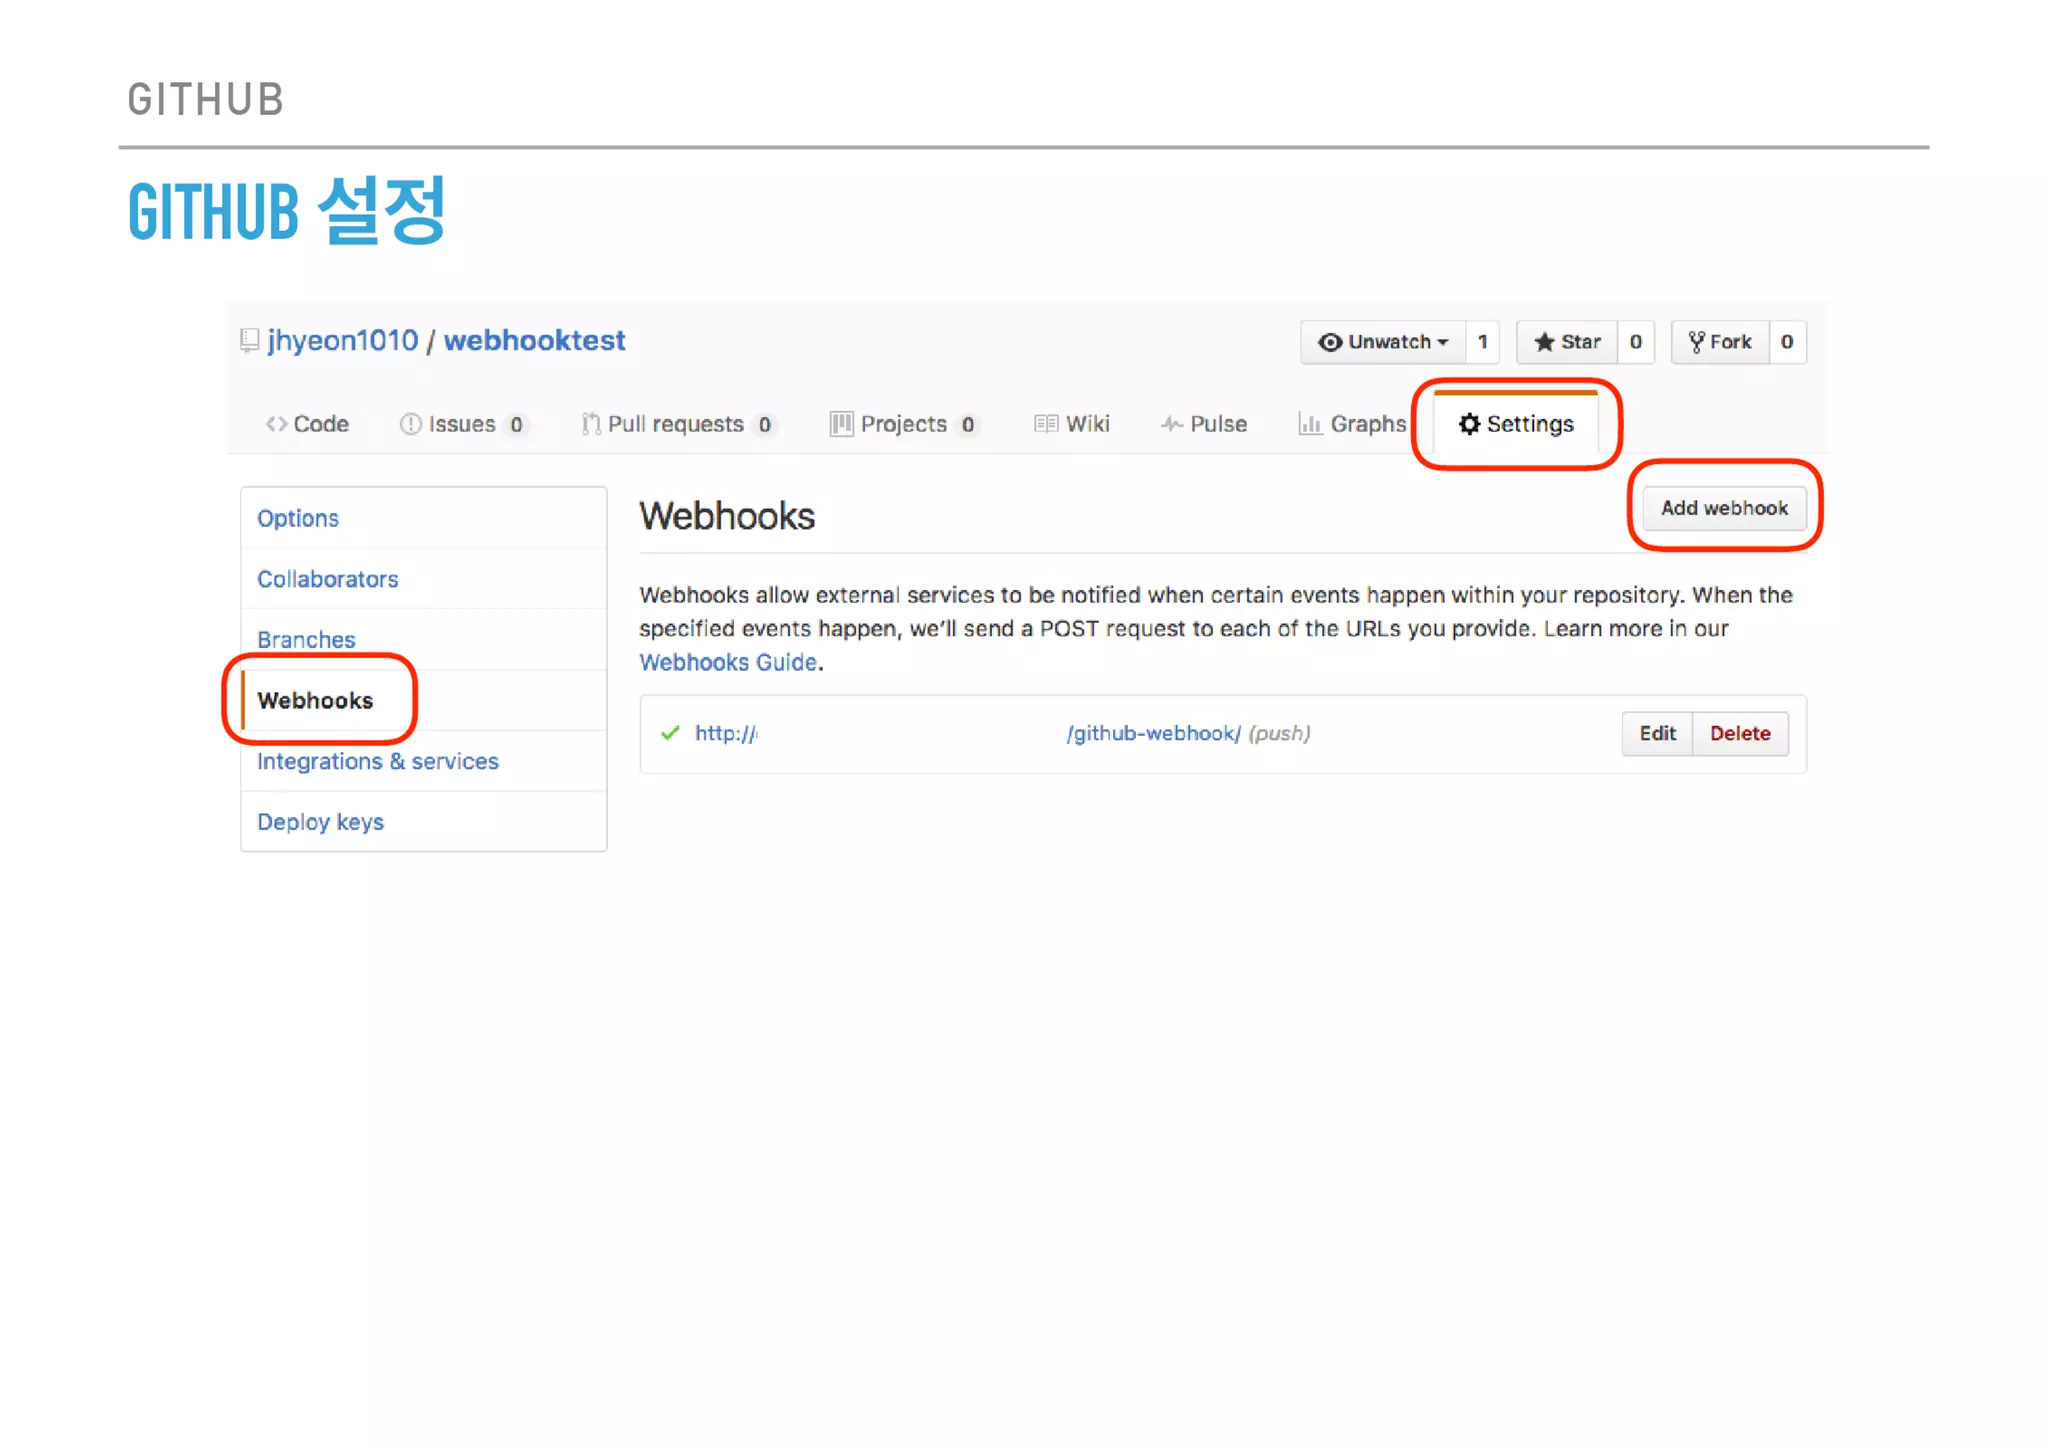Select Webhooks in the settings sidebar

424,700
